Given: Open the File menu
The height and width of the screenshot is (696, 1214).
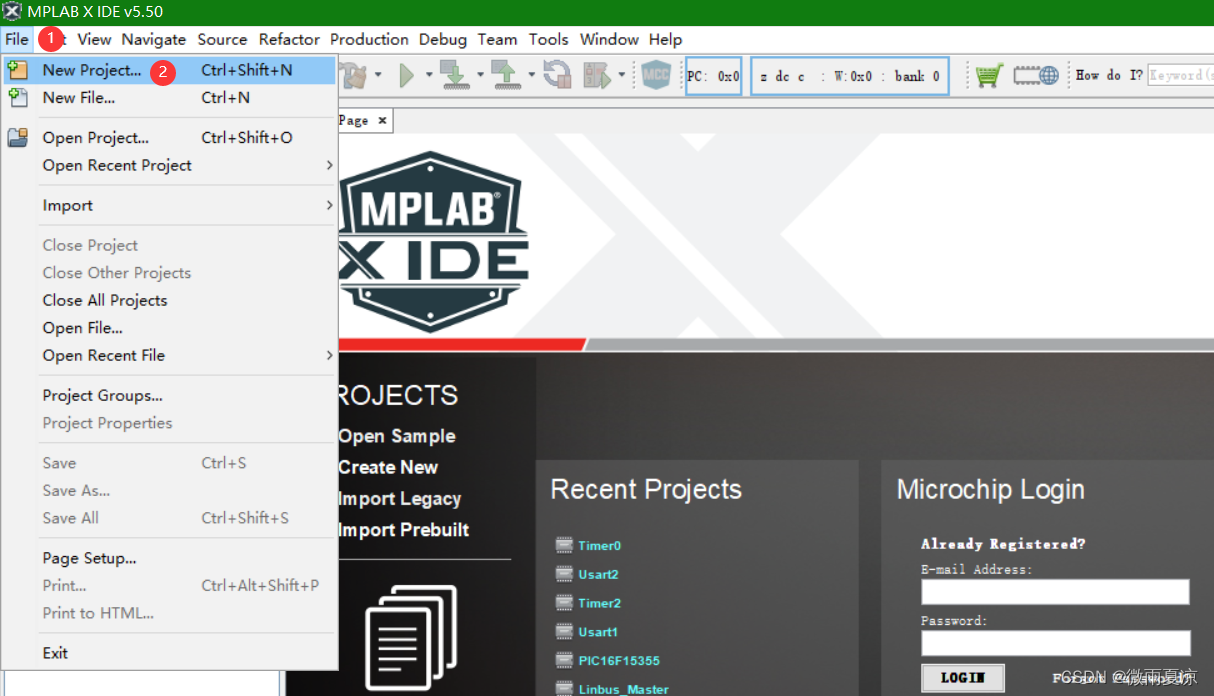Looking at the screenshot, I should (16, 39).
